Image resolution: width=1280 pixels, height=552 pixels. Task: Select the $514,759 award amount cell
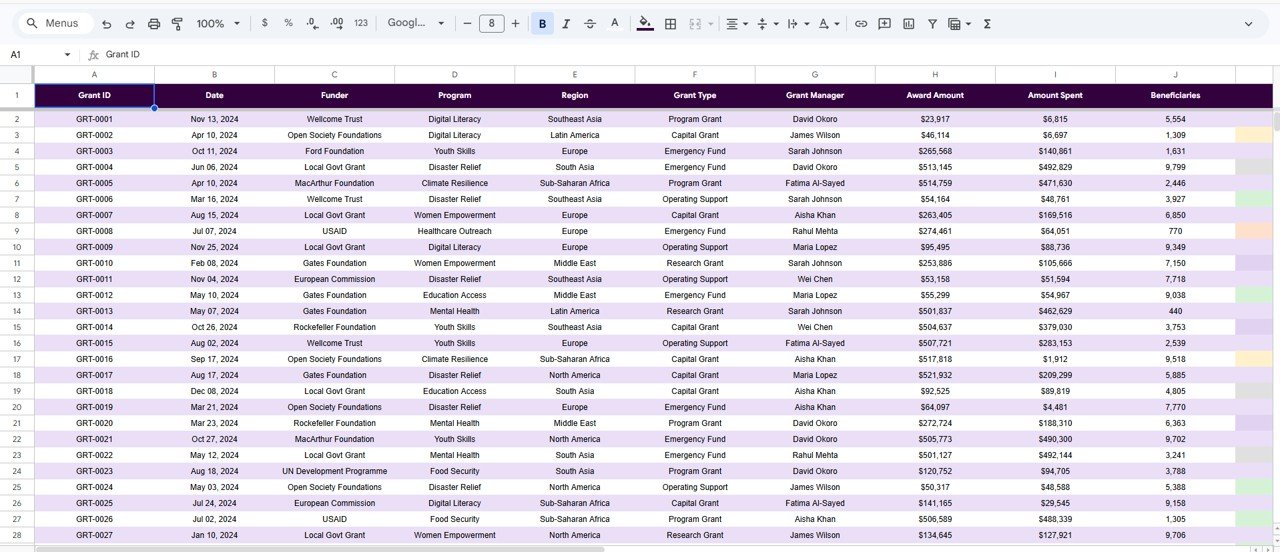coord(935,183)
